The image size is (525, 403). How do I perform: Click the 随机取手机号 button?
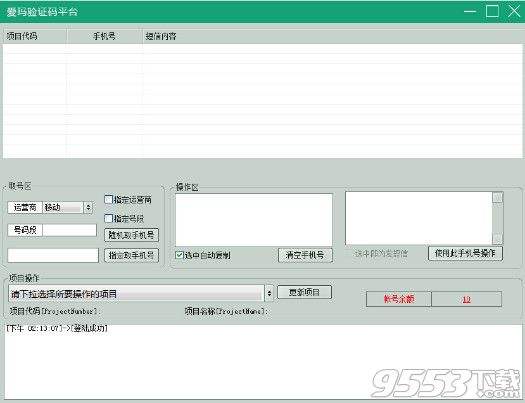[132, 235]
